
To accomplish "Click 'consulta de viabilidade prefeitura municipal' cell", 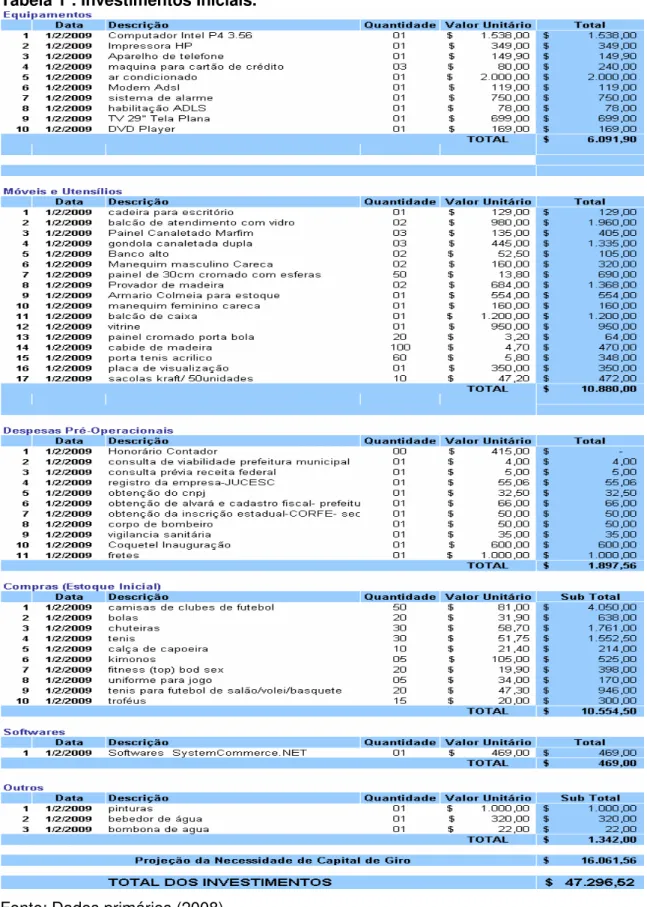I will click(x=228, y=462).
